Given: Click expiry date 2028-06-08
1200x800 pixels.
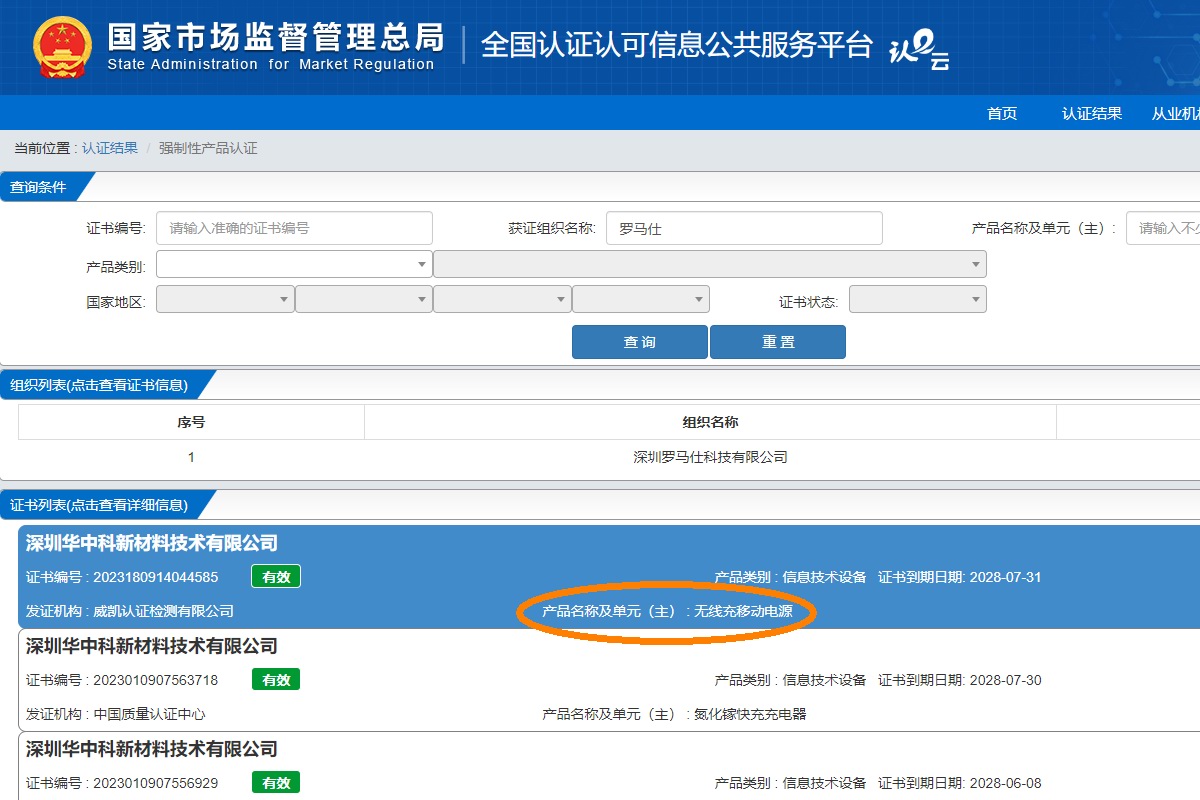Looking at the screenshot, I should (1006, 783).
